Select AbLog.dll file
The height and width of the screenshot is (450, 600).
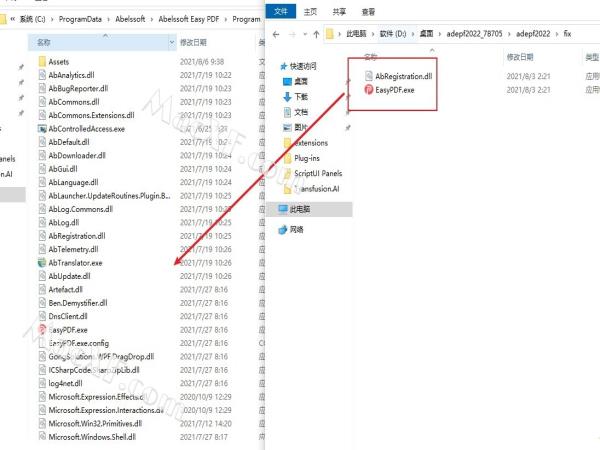coord(64,222)
